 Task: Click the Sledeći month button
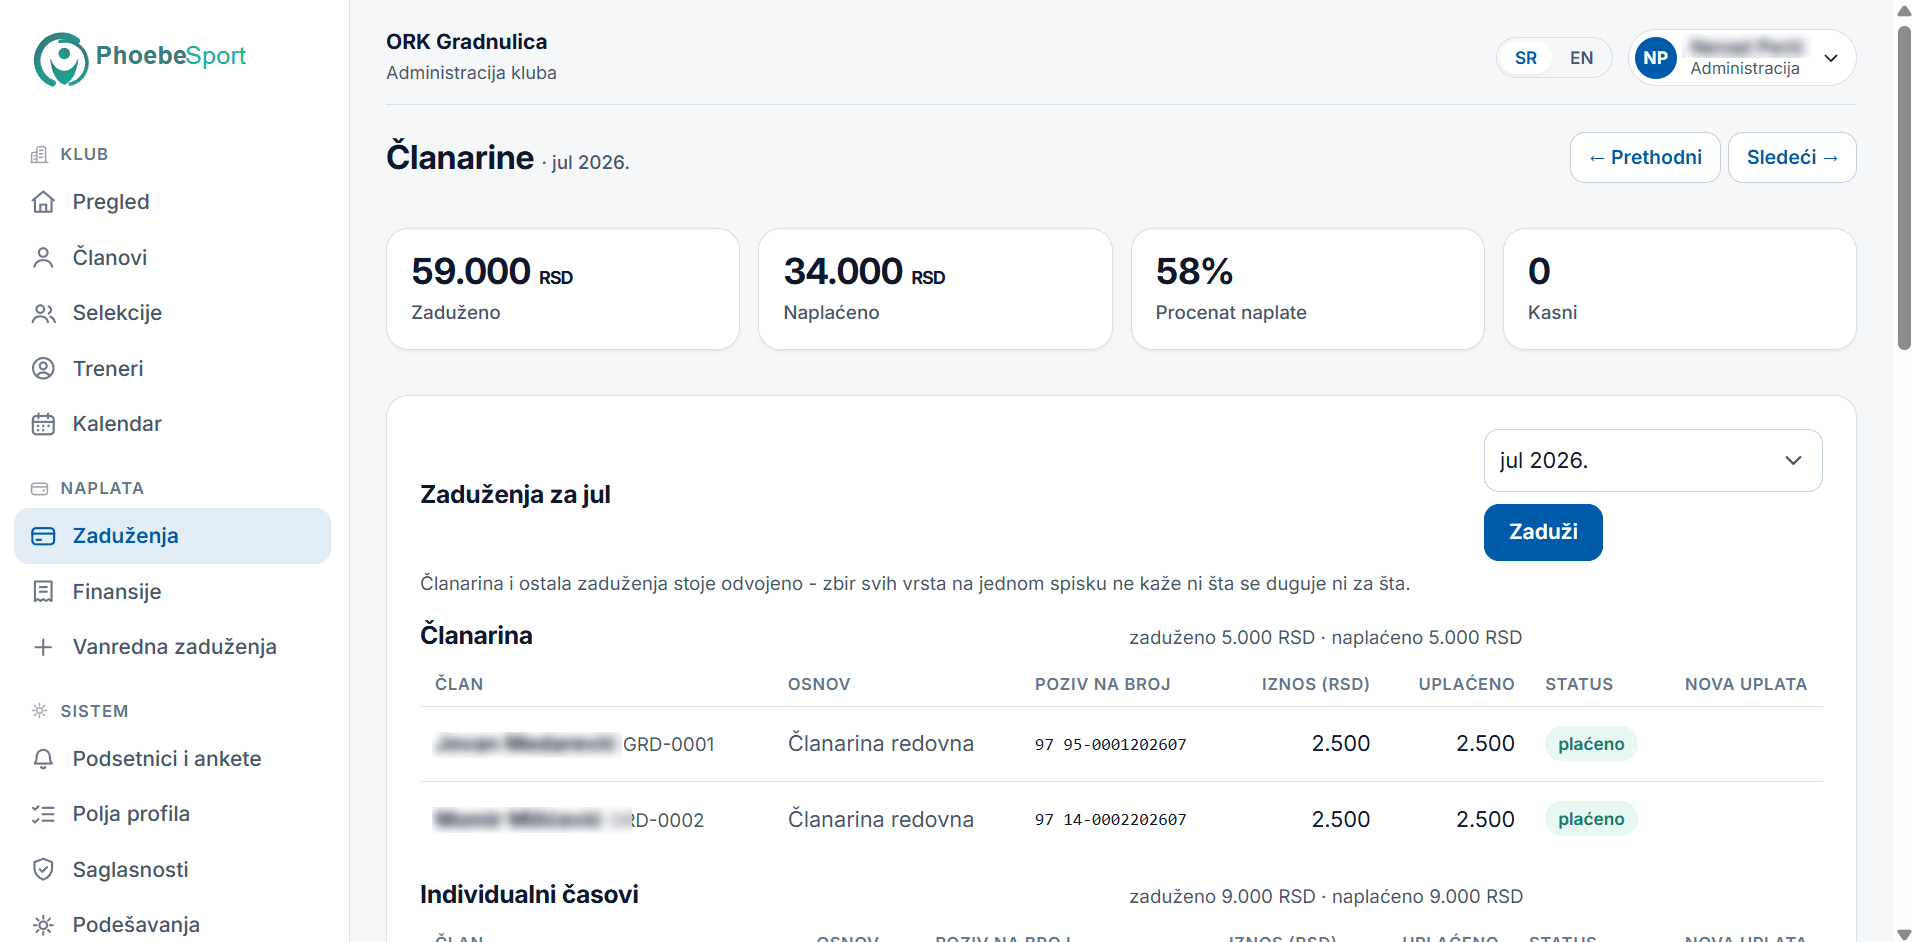[1792, 158]
